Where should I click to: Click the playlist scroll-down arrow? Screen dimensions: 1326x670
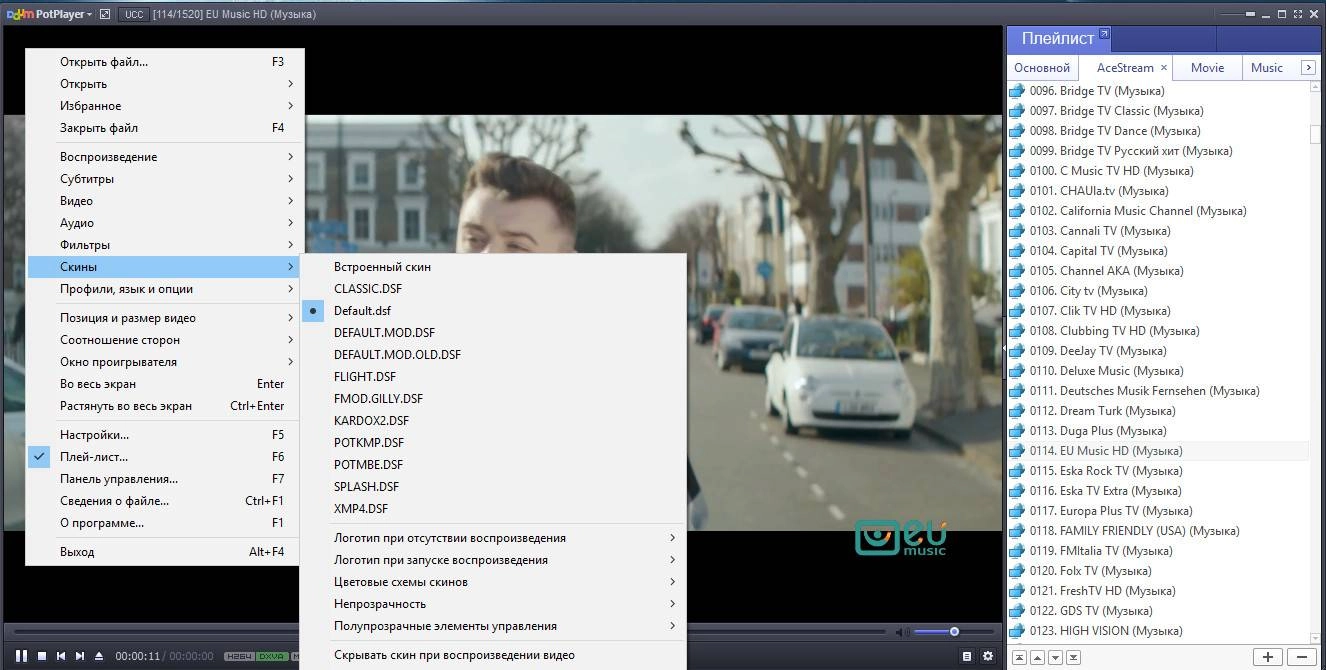[1316, 637]
